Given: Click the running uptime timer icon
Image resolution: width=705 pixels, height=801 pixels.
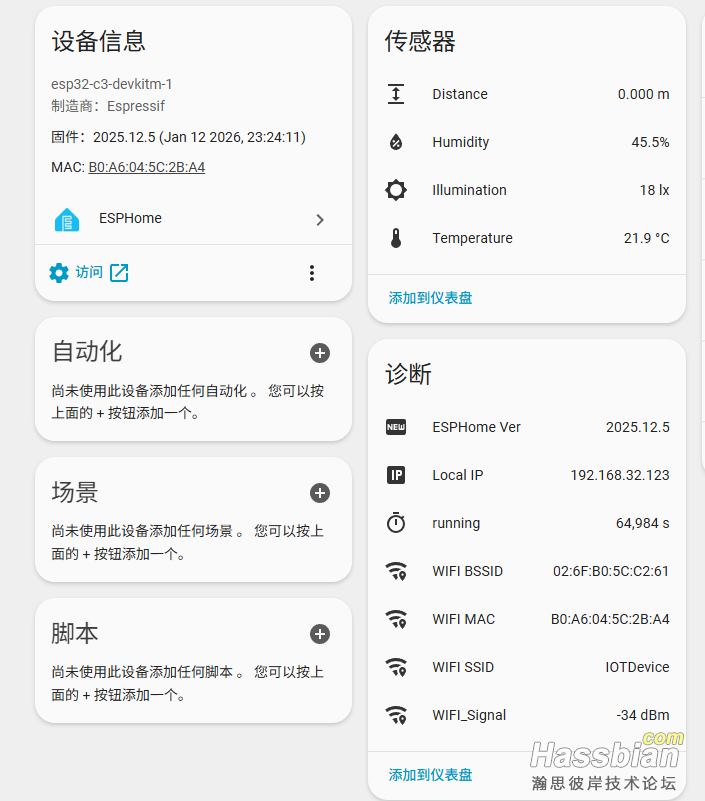Looking at the screenshot, I should pos(396,523).
